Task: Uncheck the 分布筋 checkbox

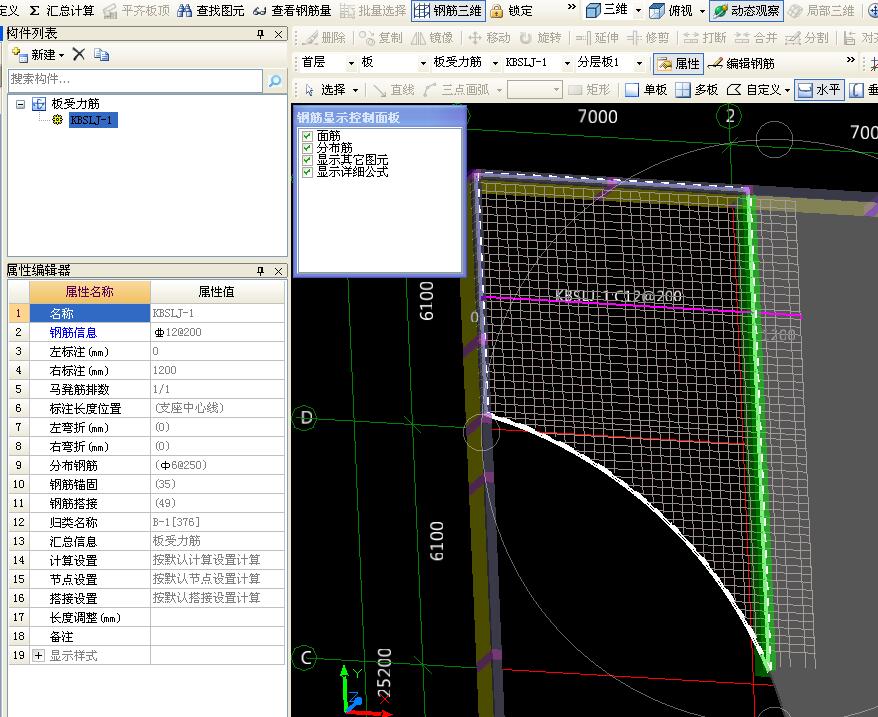Action: tap(307, 148)
